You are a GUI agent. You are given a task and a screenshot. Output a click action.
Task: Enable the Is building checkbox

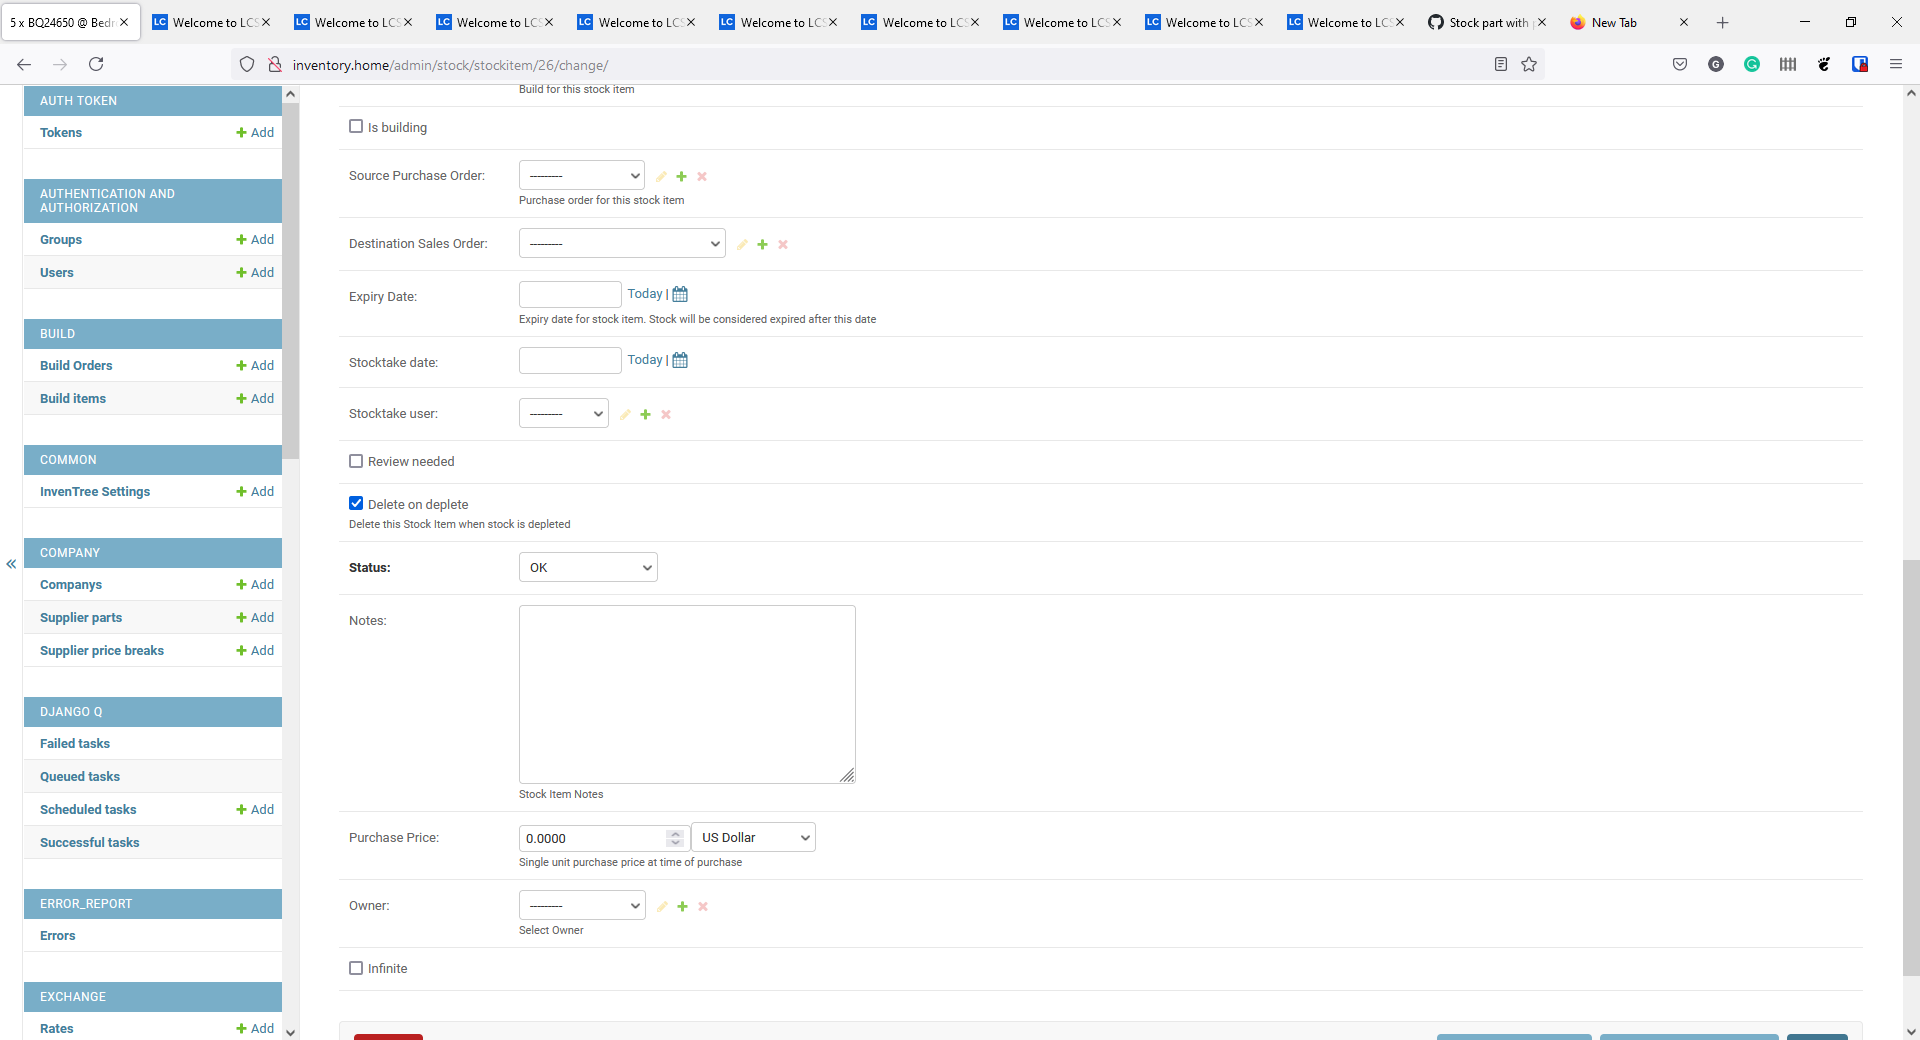click(357, 126)
